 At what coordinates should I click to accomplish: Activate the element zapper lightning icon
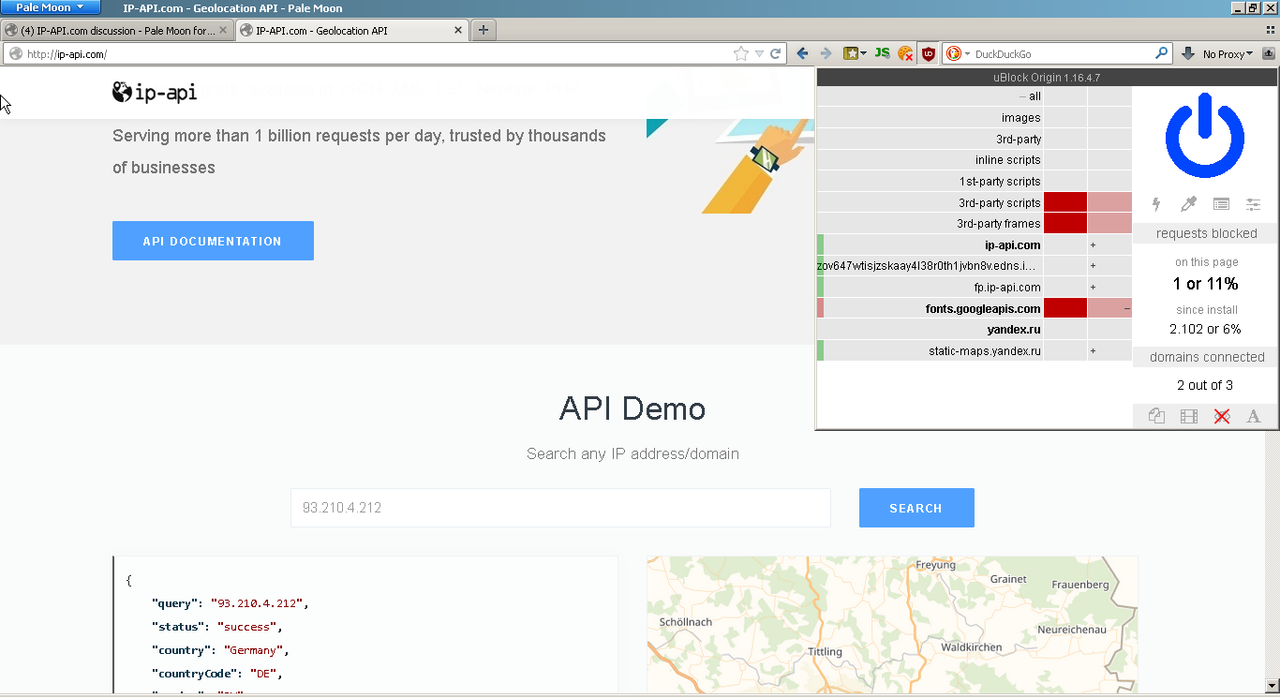pos(1157,204)
